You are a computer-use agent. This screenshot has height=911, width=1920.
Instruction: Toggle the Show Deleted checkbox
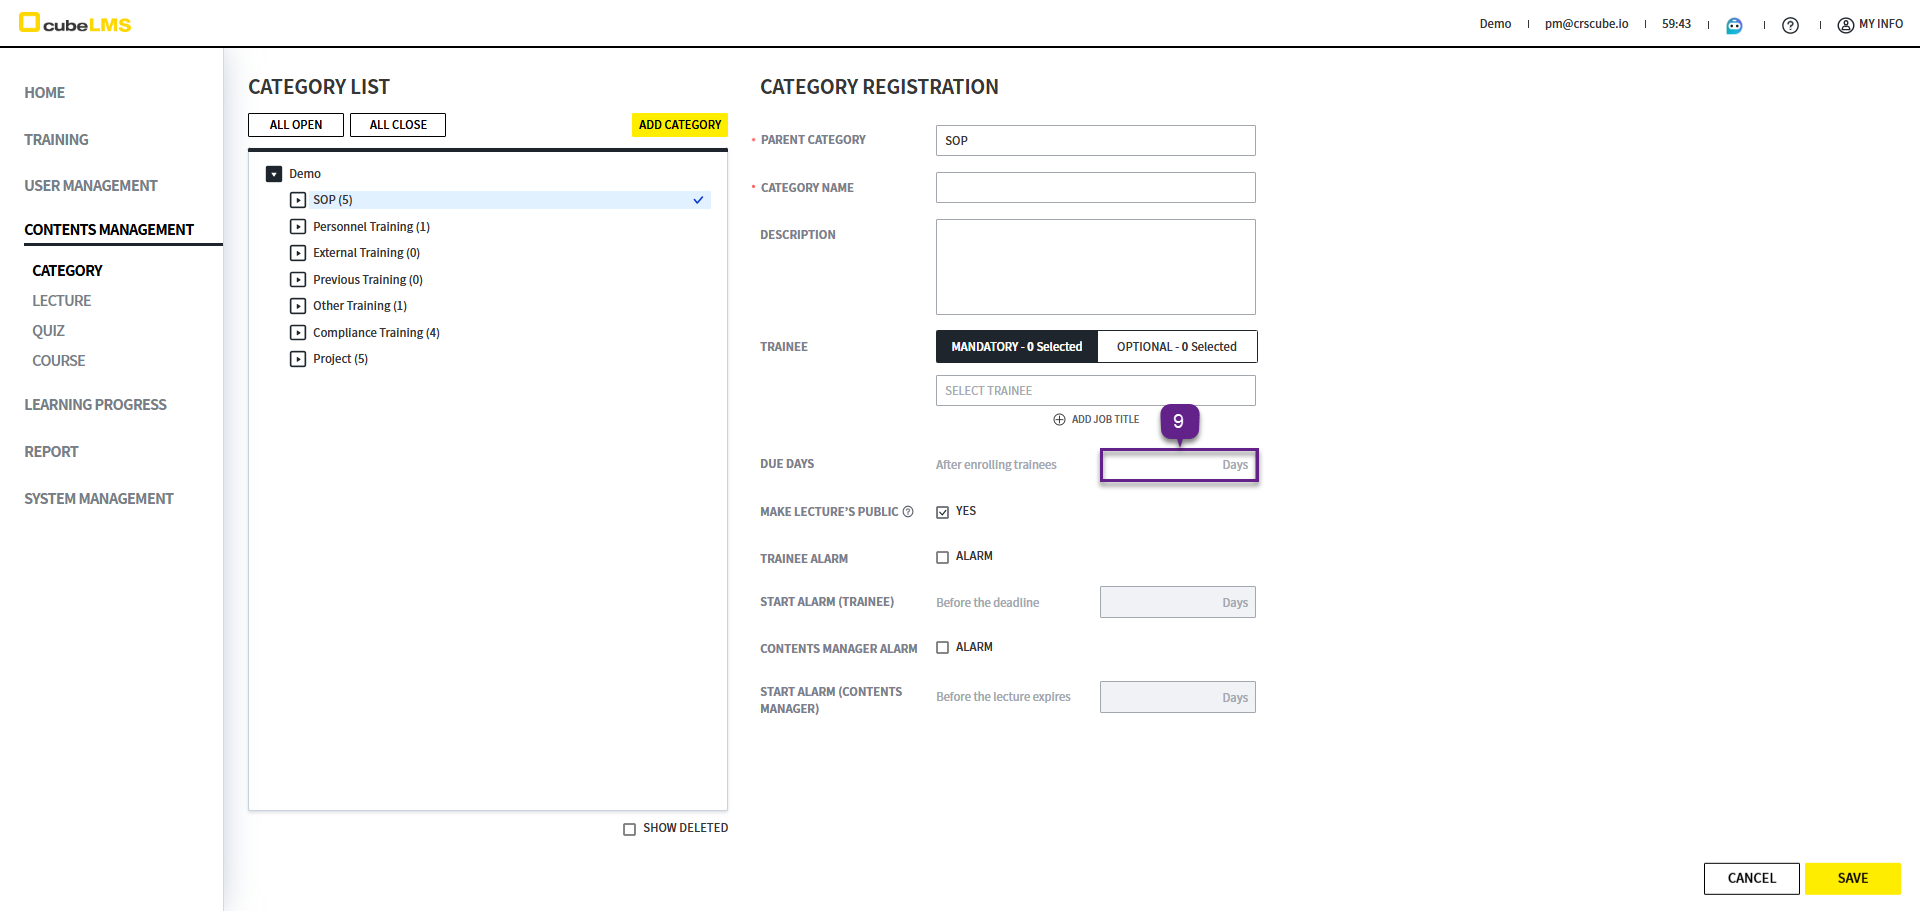pyautogui.click(x=629, y=829)
